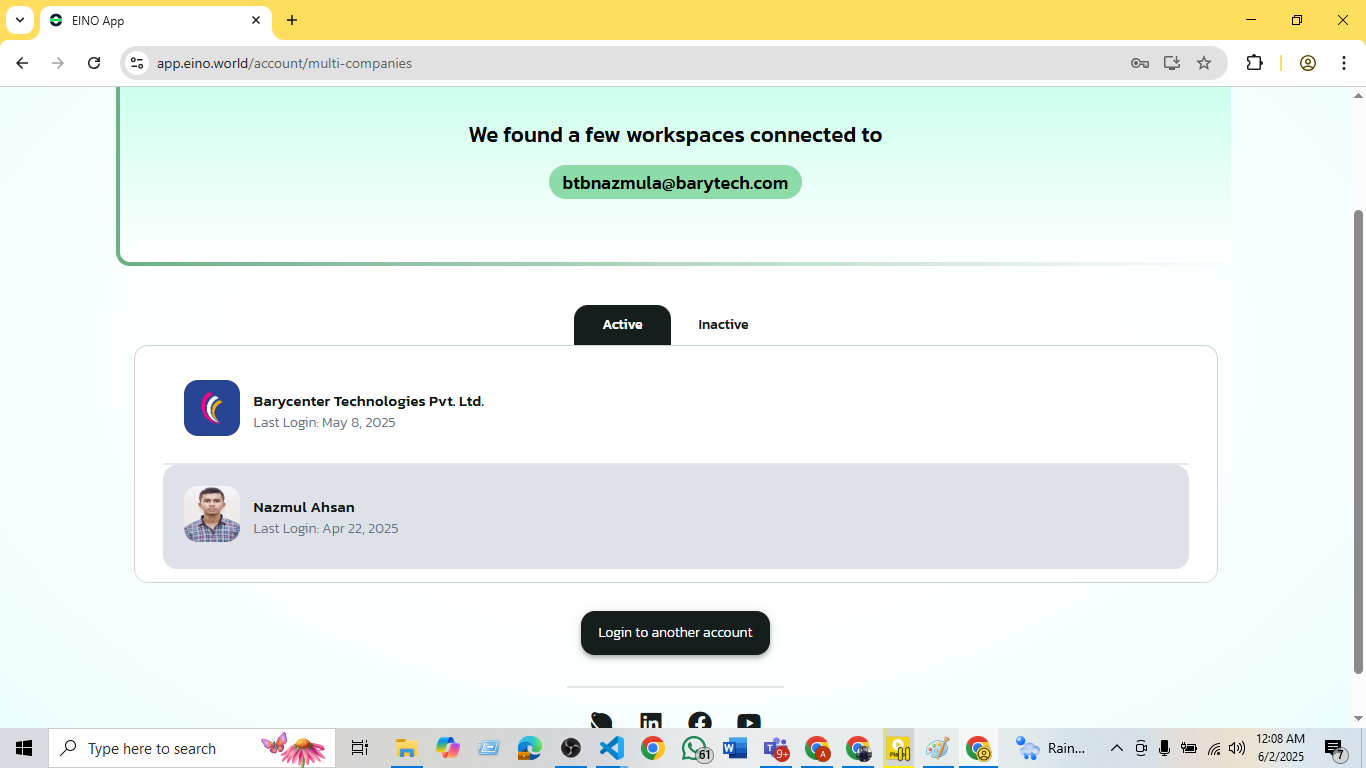1366x768 pixels.
Task: Click the microphone icon in system tray
Action: click(1165, 748)
